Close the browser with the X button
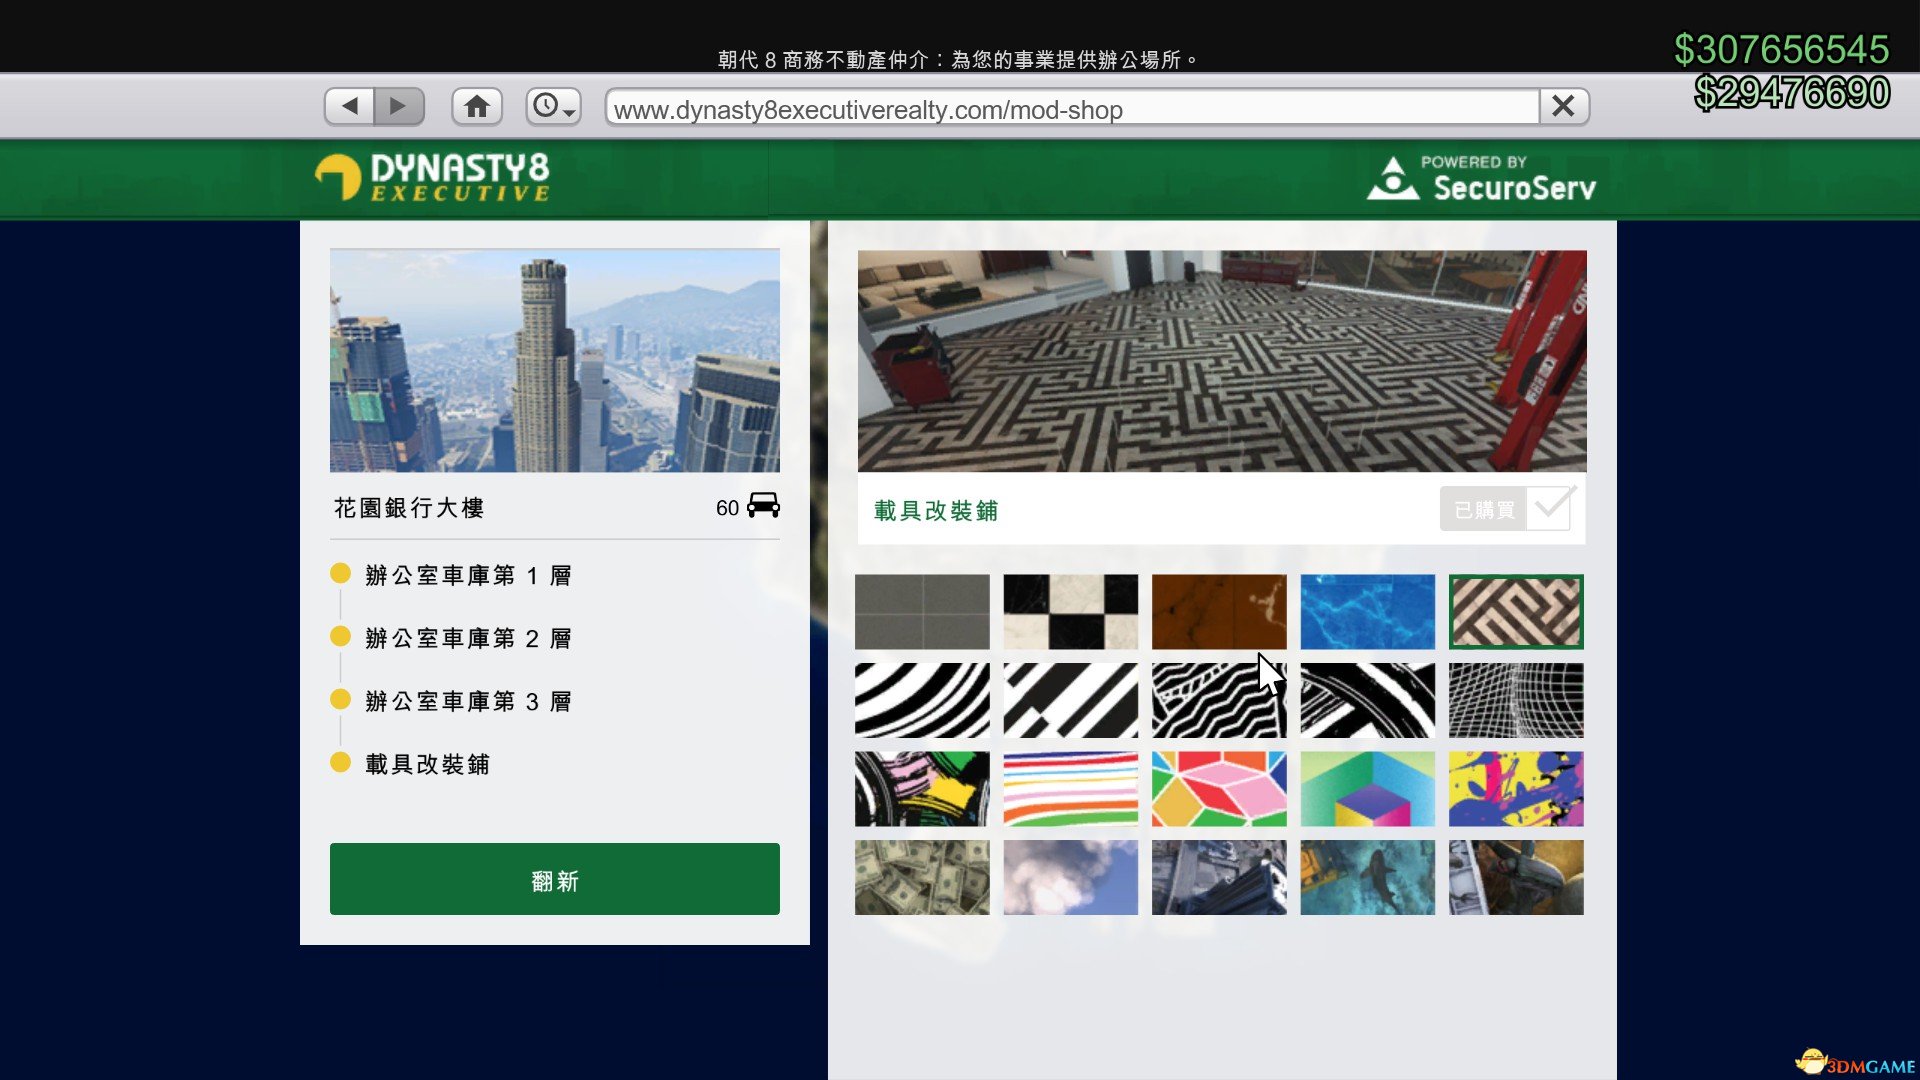Viewport: 1920px width, 1080px height. point(1564,106)
